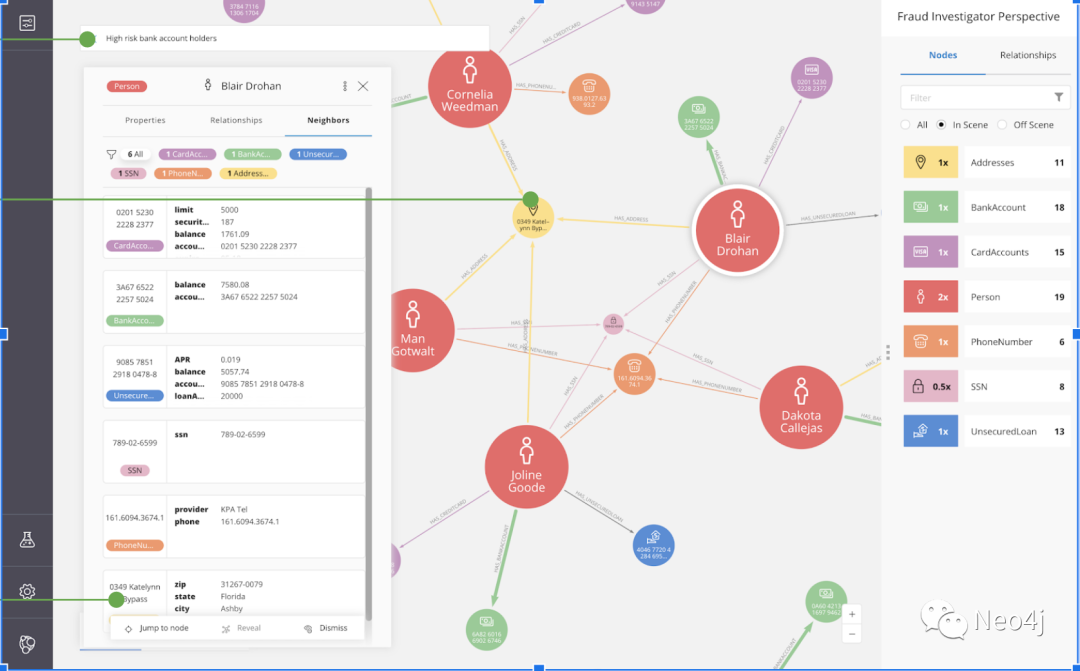
Task: Click the yellow 0349 Katelynn address node
Action: [x=533, y=219]
